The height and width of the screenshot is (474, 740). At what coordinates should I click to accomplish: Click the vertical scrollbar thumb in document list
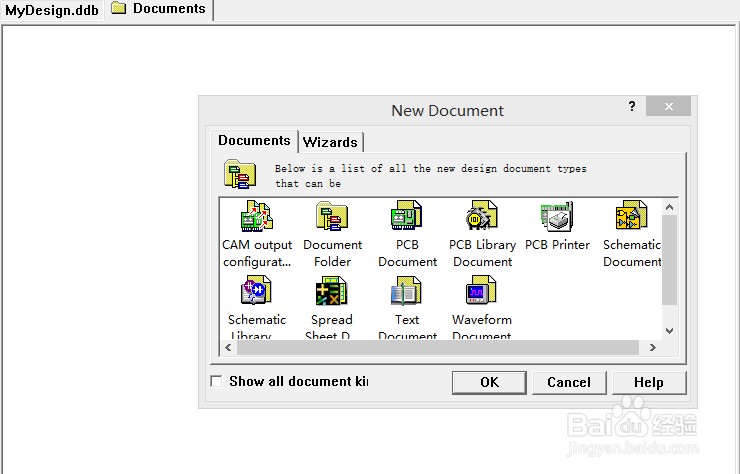click(669, 260)
